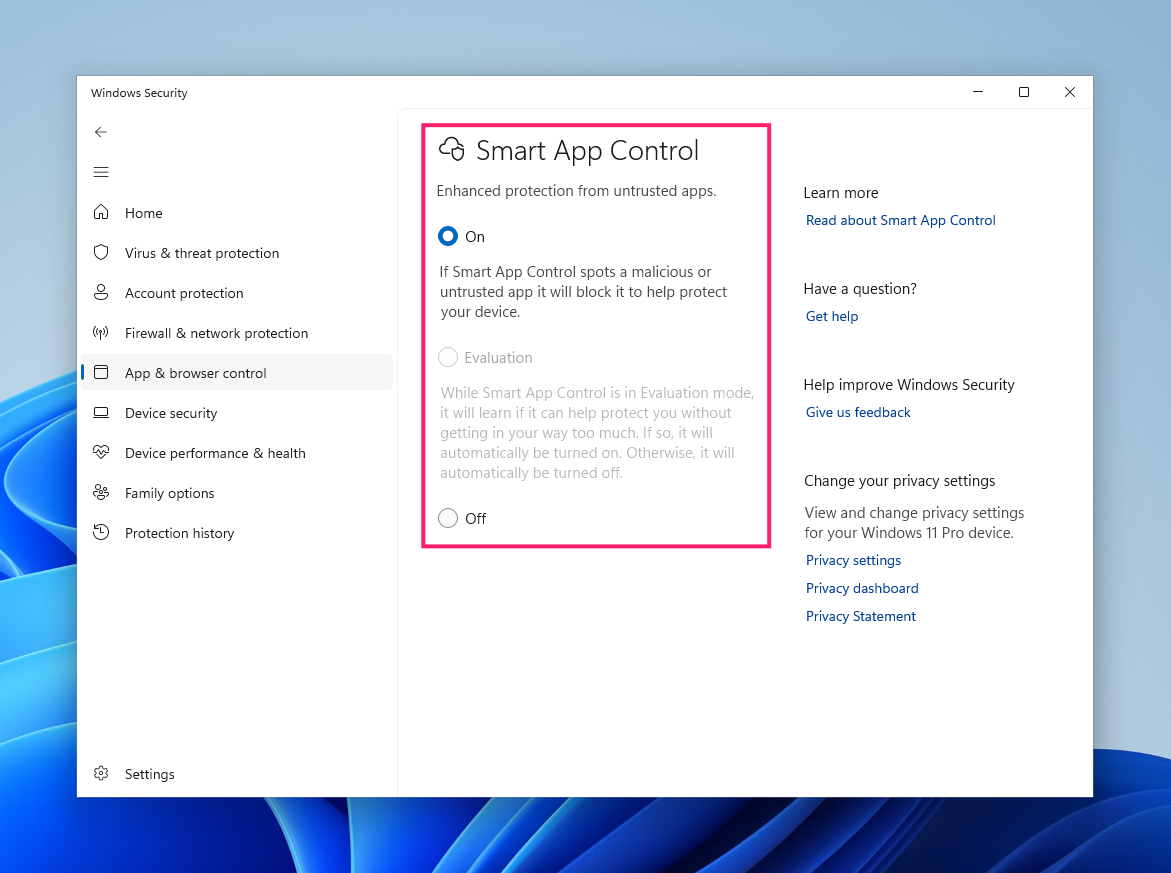Click 'Change your privacy settings' heading
The width and height of the screenshot is (1171, 873).
click(x=899, y=481)
